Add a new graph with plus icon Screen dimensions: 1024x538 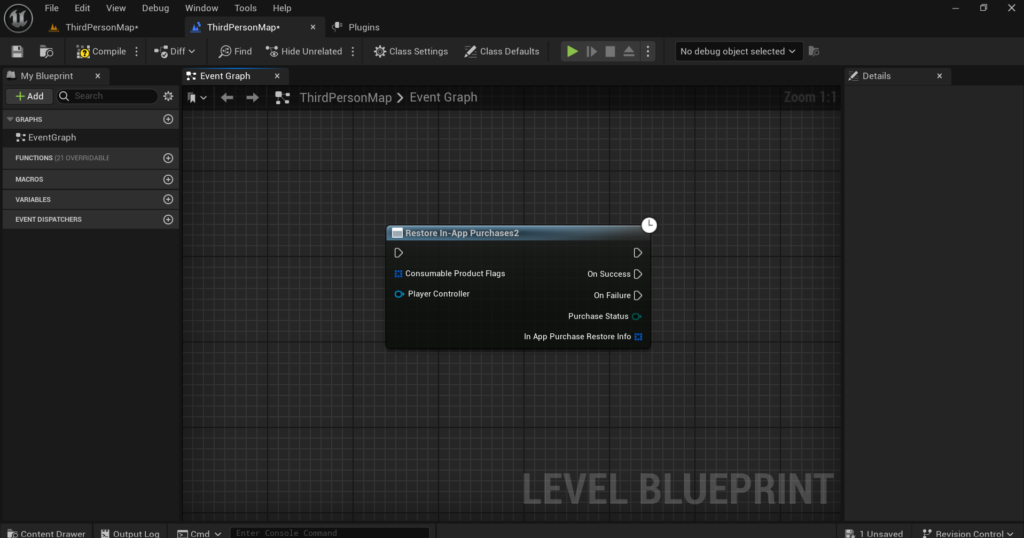pos(168,119)
